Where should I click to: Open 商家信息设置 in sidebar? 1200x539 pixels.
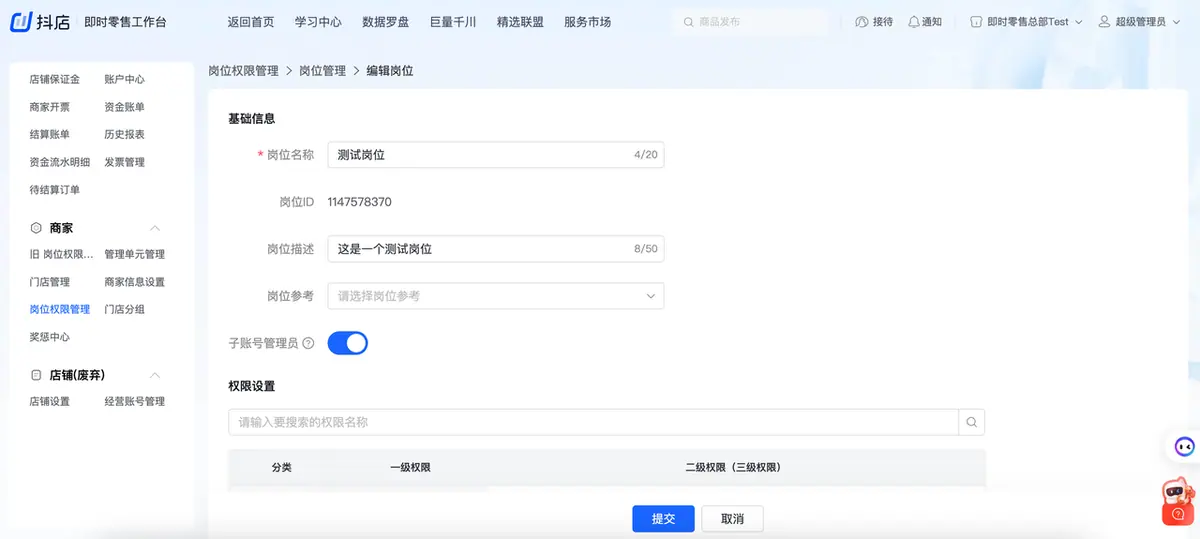134,282
